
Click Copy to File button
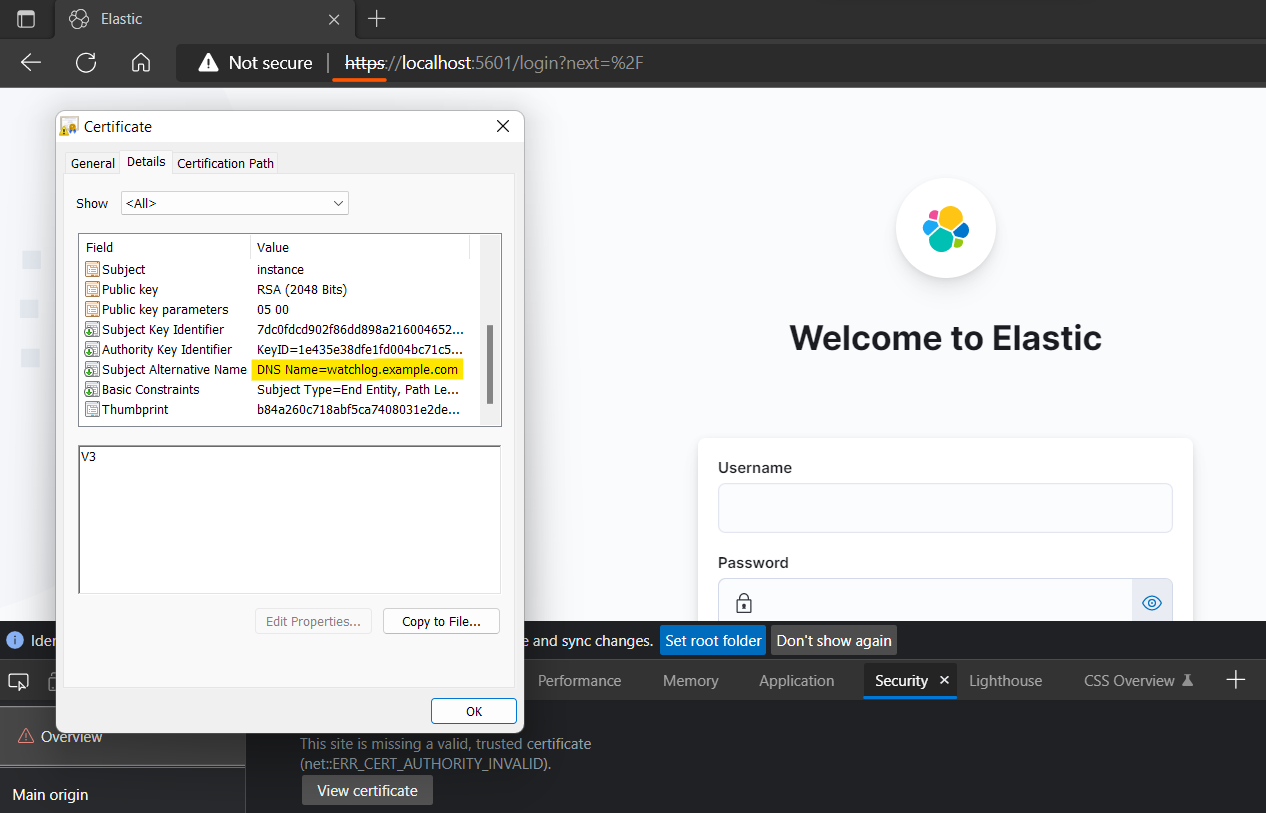click(x=441, y=621)
